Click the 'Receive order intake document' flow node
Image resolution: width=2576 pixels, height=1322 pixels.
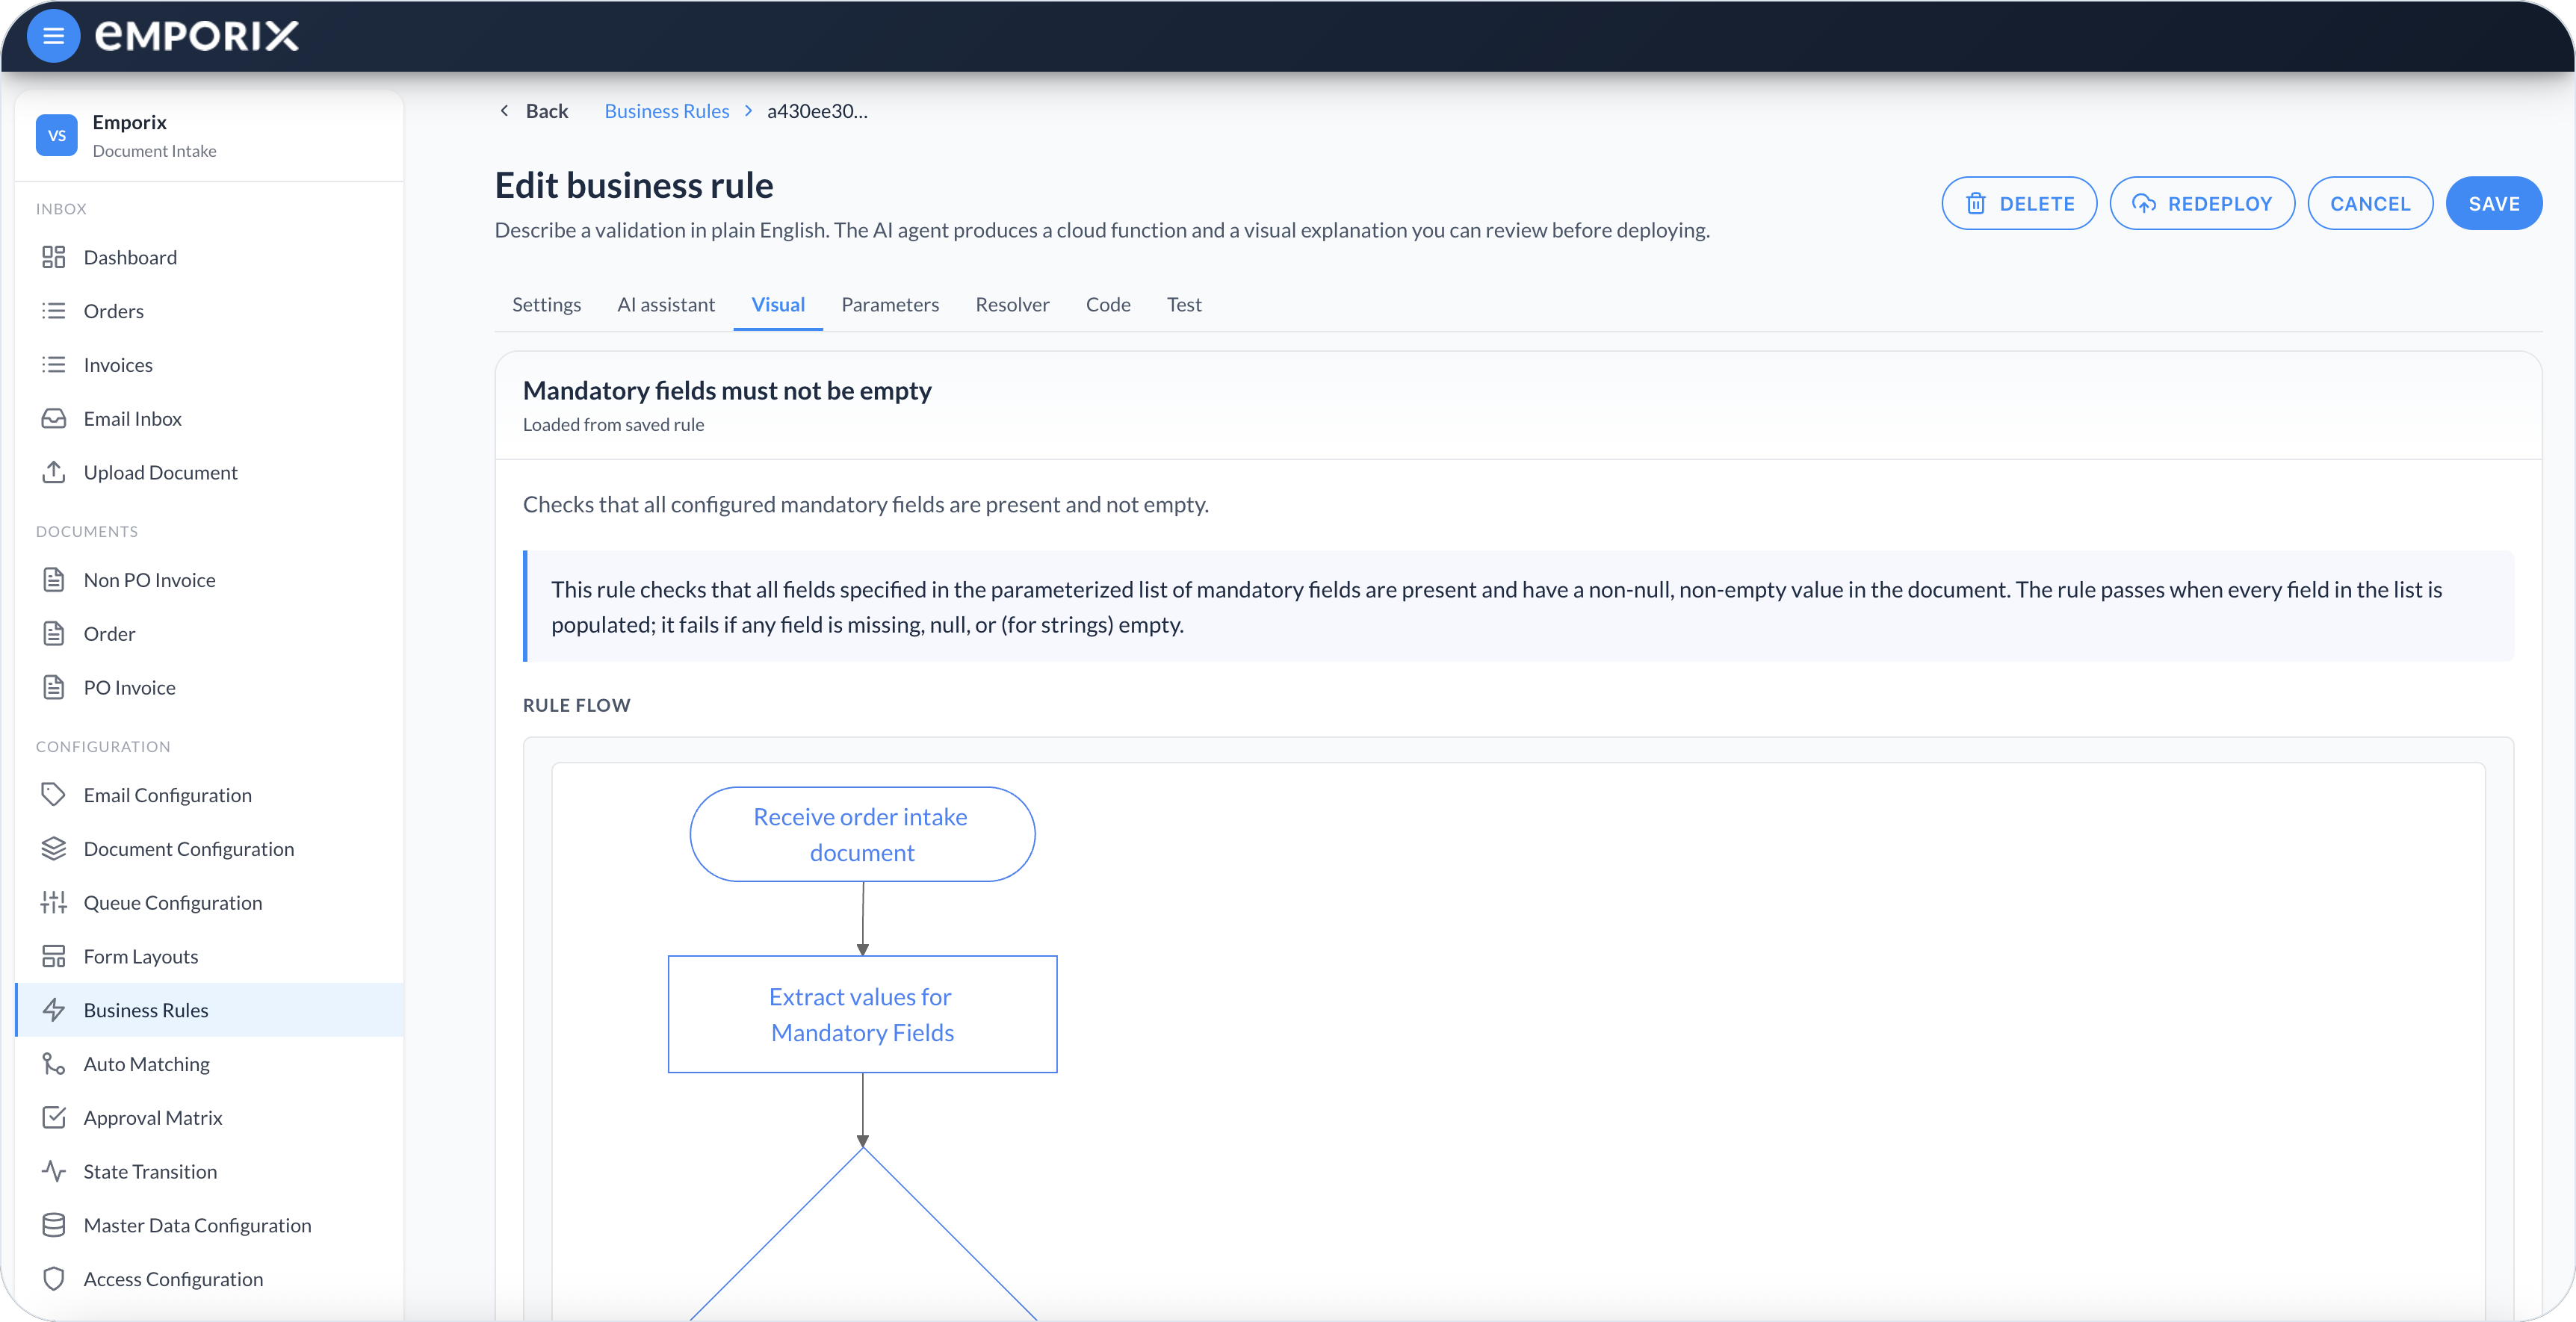point(862,834)
